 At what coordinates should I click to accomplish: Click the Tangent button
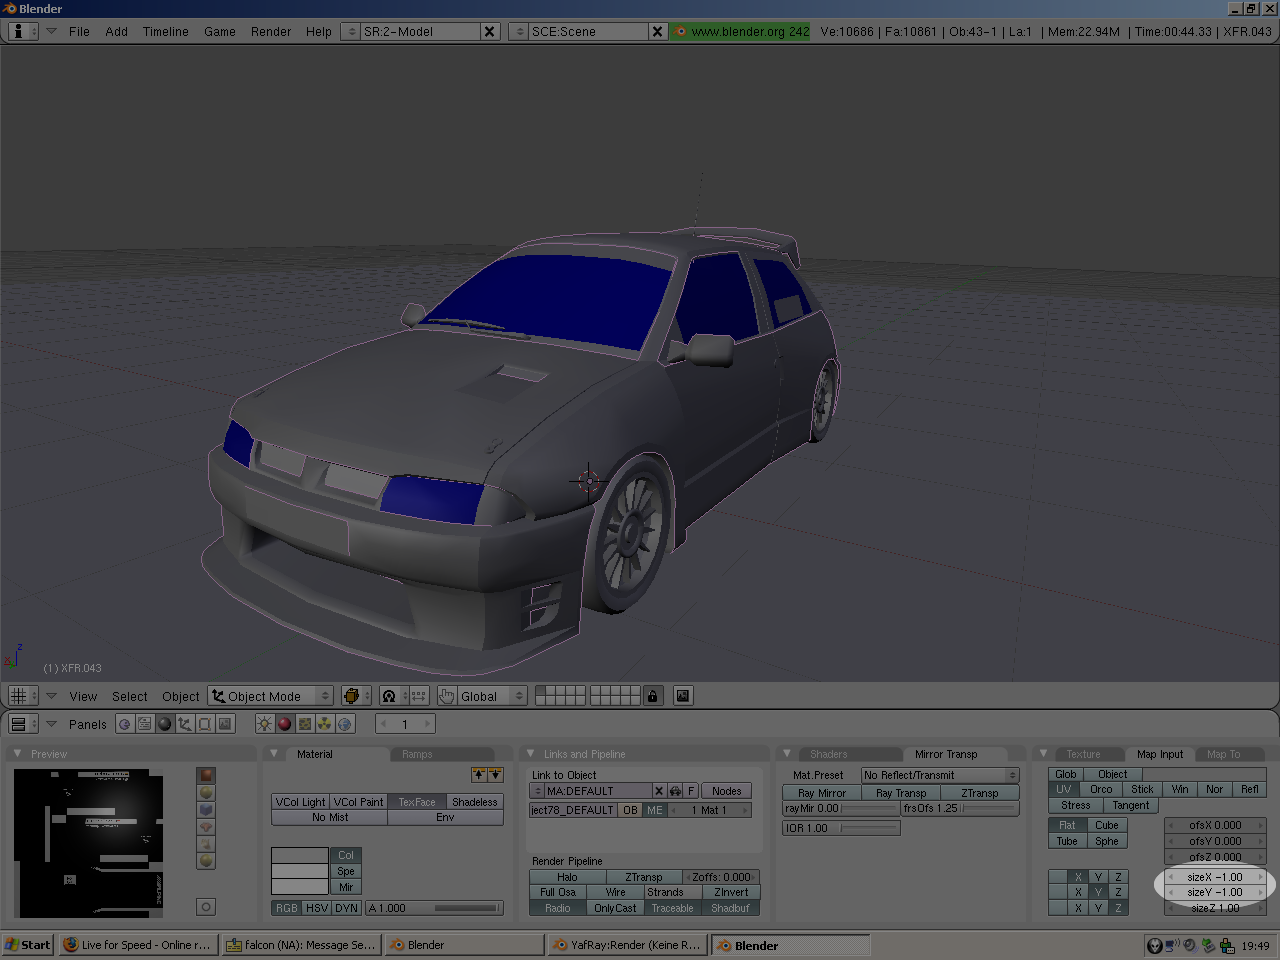pyautogui.click(x=1131, y=805)
